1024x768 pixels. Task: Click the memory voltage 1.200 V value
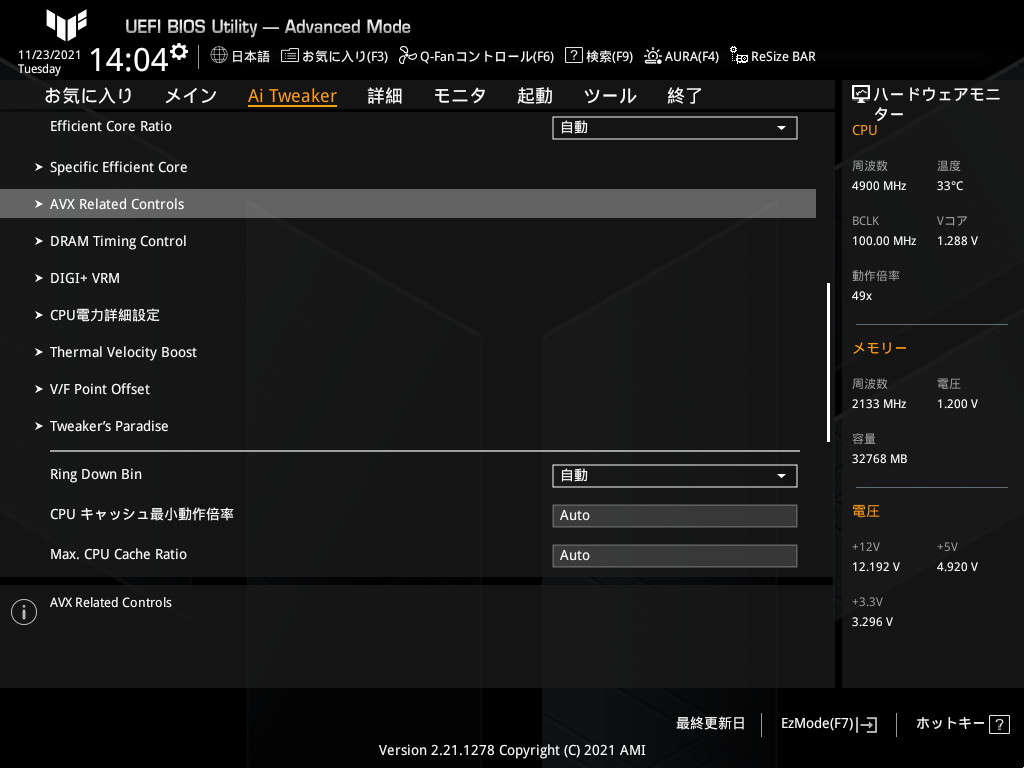957,404
